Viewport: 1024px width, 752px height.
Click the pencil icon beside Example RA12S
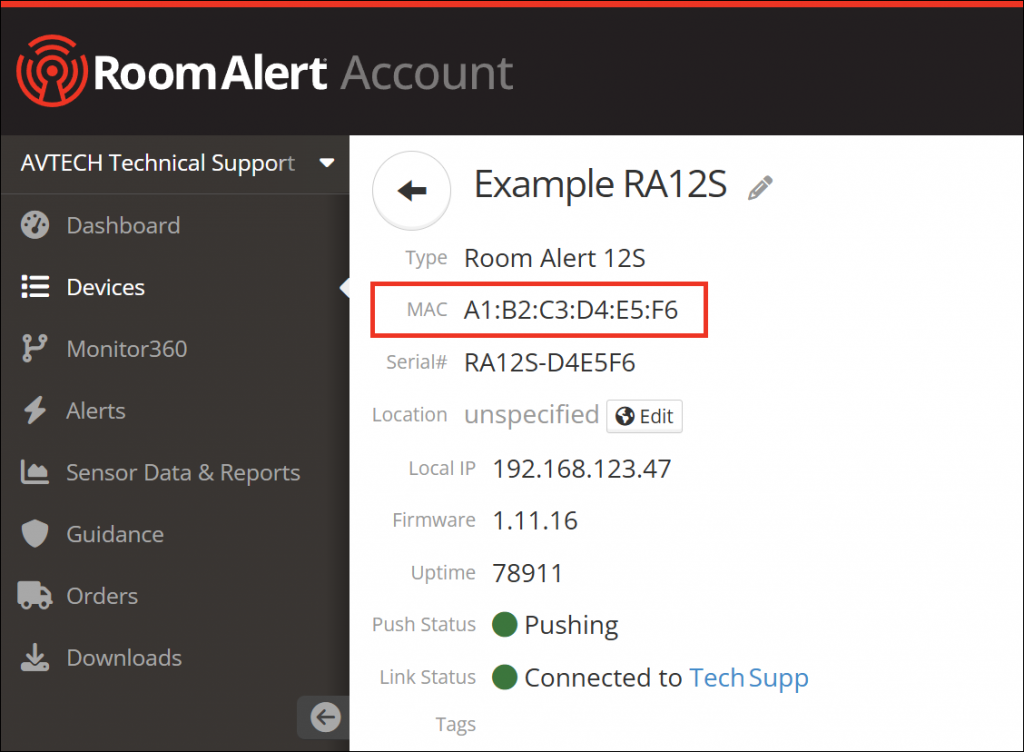point(761,187)
